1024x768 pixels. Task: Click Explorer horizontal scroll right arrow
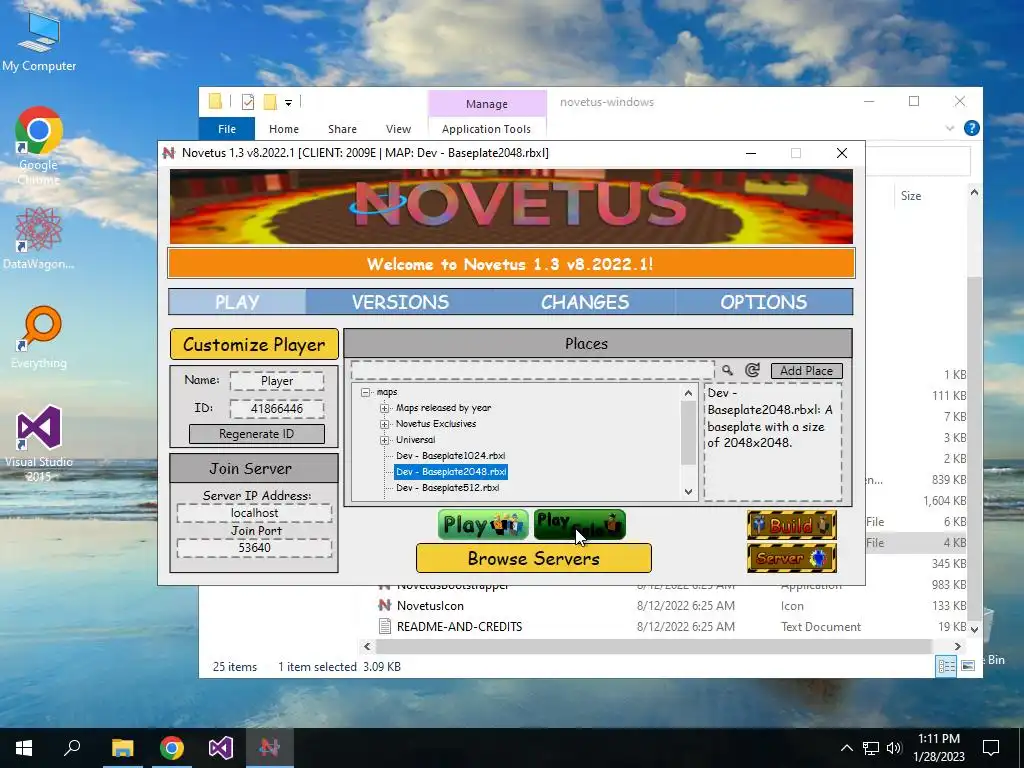coord(957,646)
